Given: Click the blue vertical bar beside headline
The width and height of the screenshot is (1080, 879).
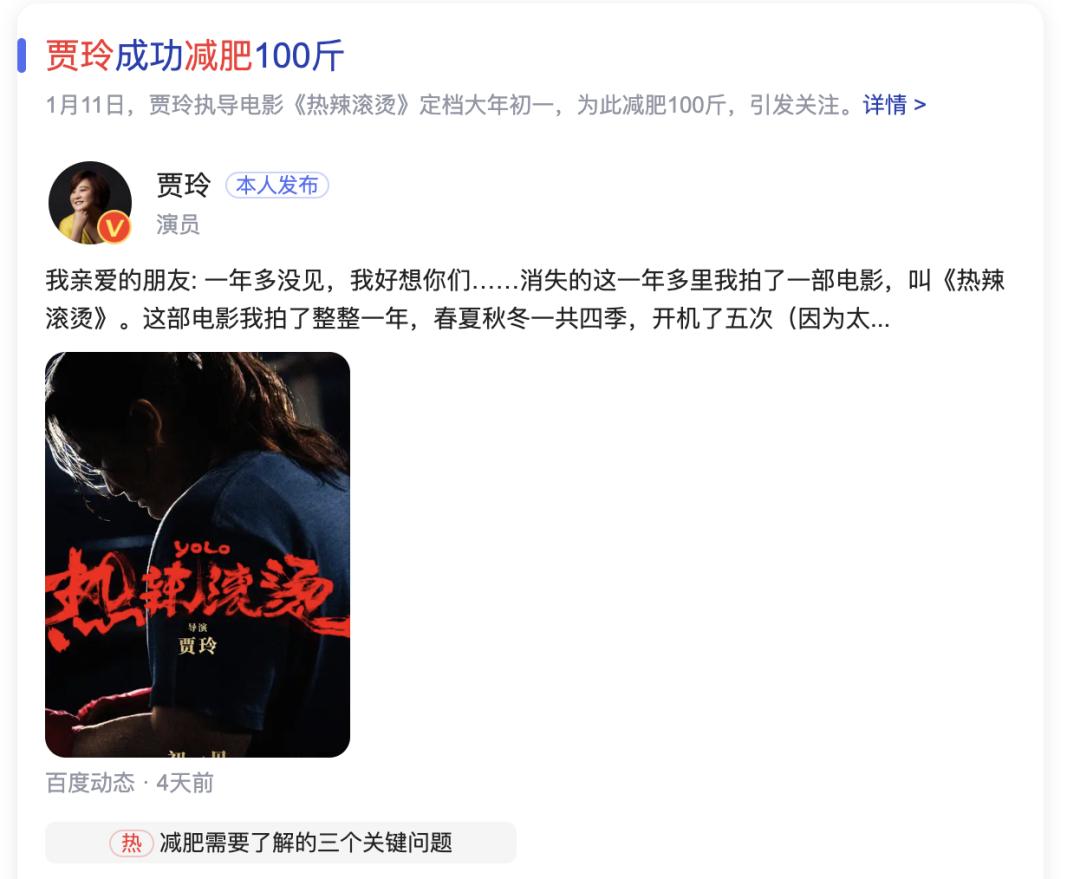Looking at the screenshot, I should coord(22,56).
